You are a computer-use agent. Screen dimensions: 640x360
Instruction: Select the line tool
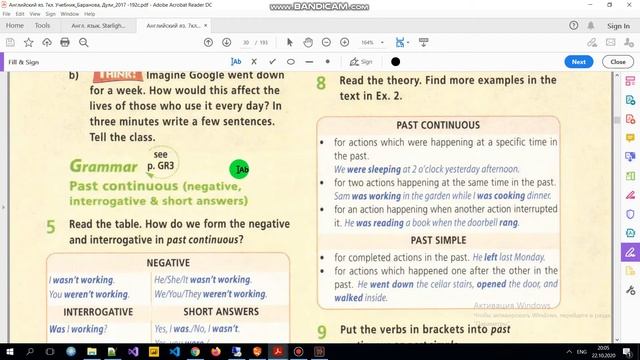(309, 62)
